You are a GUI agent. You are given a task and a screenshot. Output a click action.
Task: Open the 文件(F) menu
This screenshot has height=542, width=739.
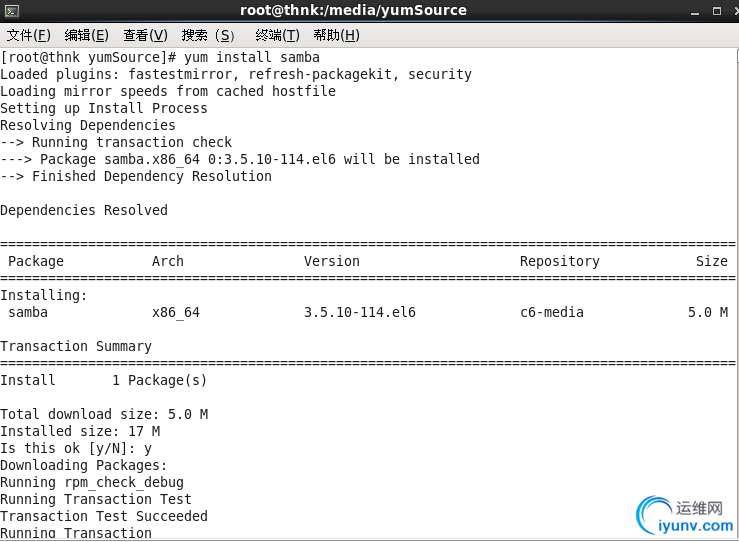[29, 35]
